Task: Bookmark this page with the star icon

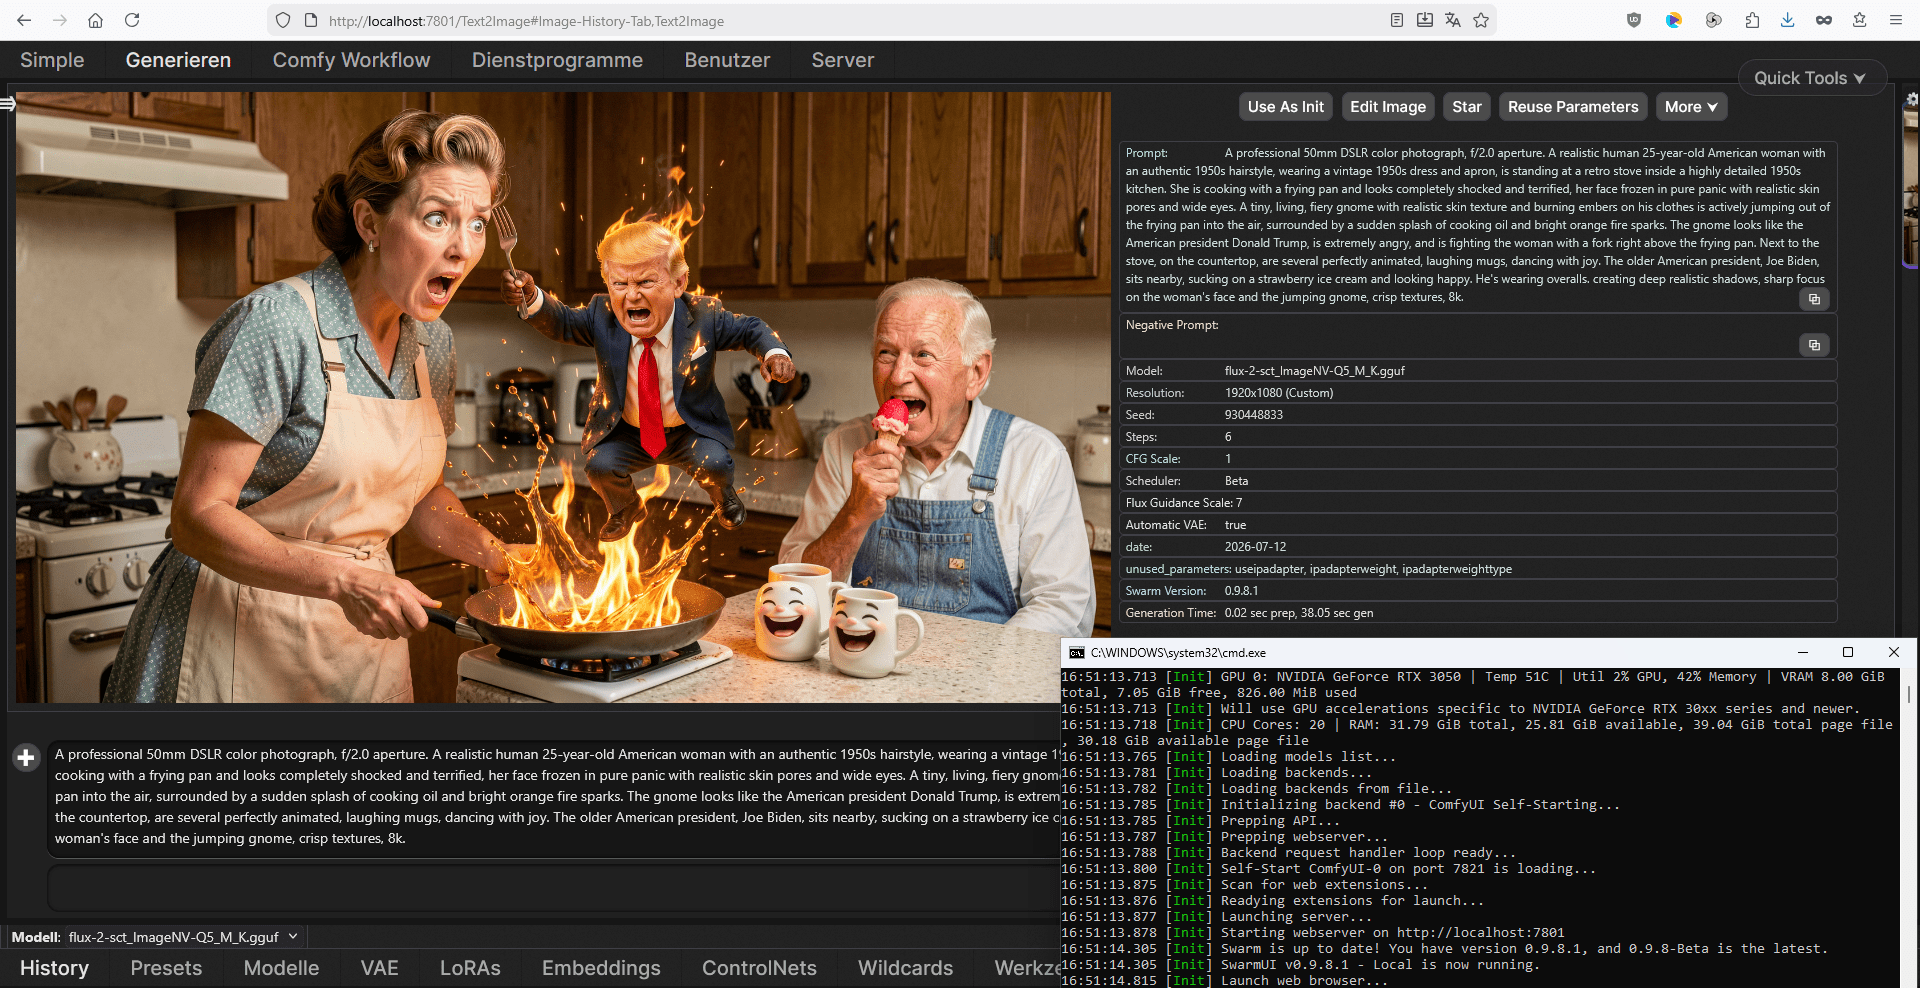Action: click(1481, 20)
